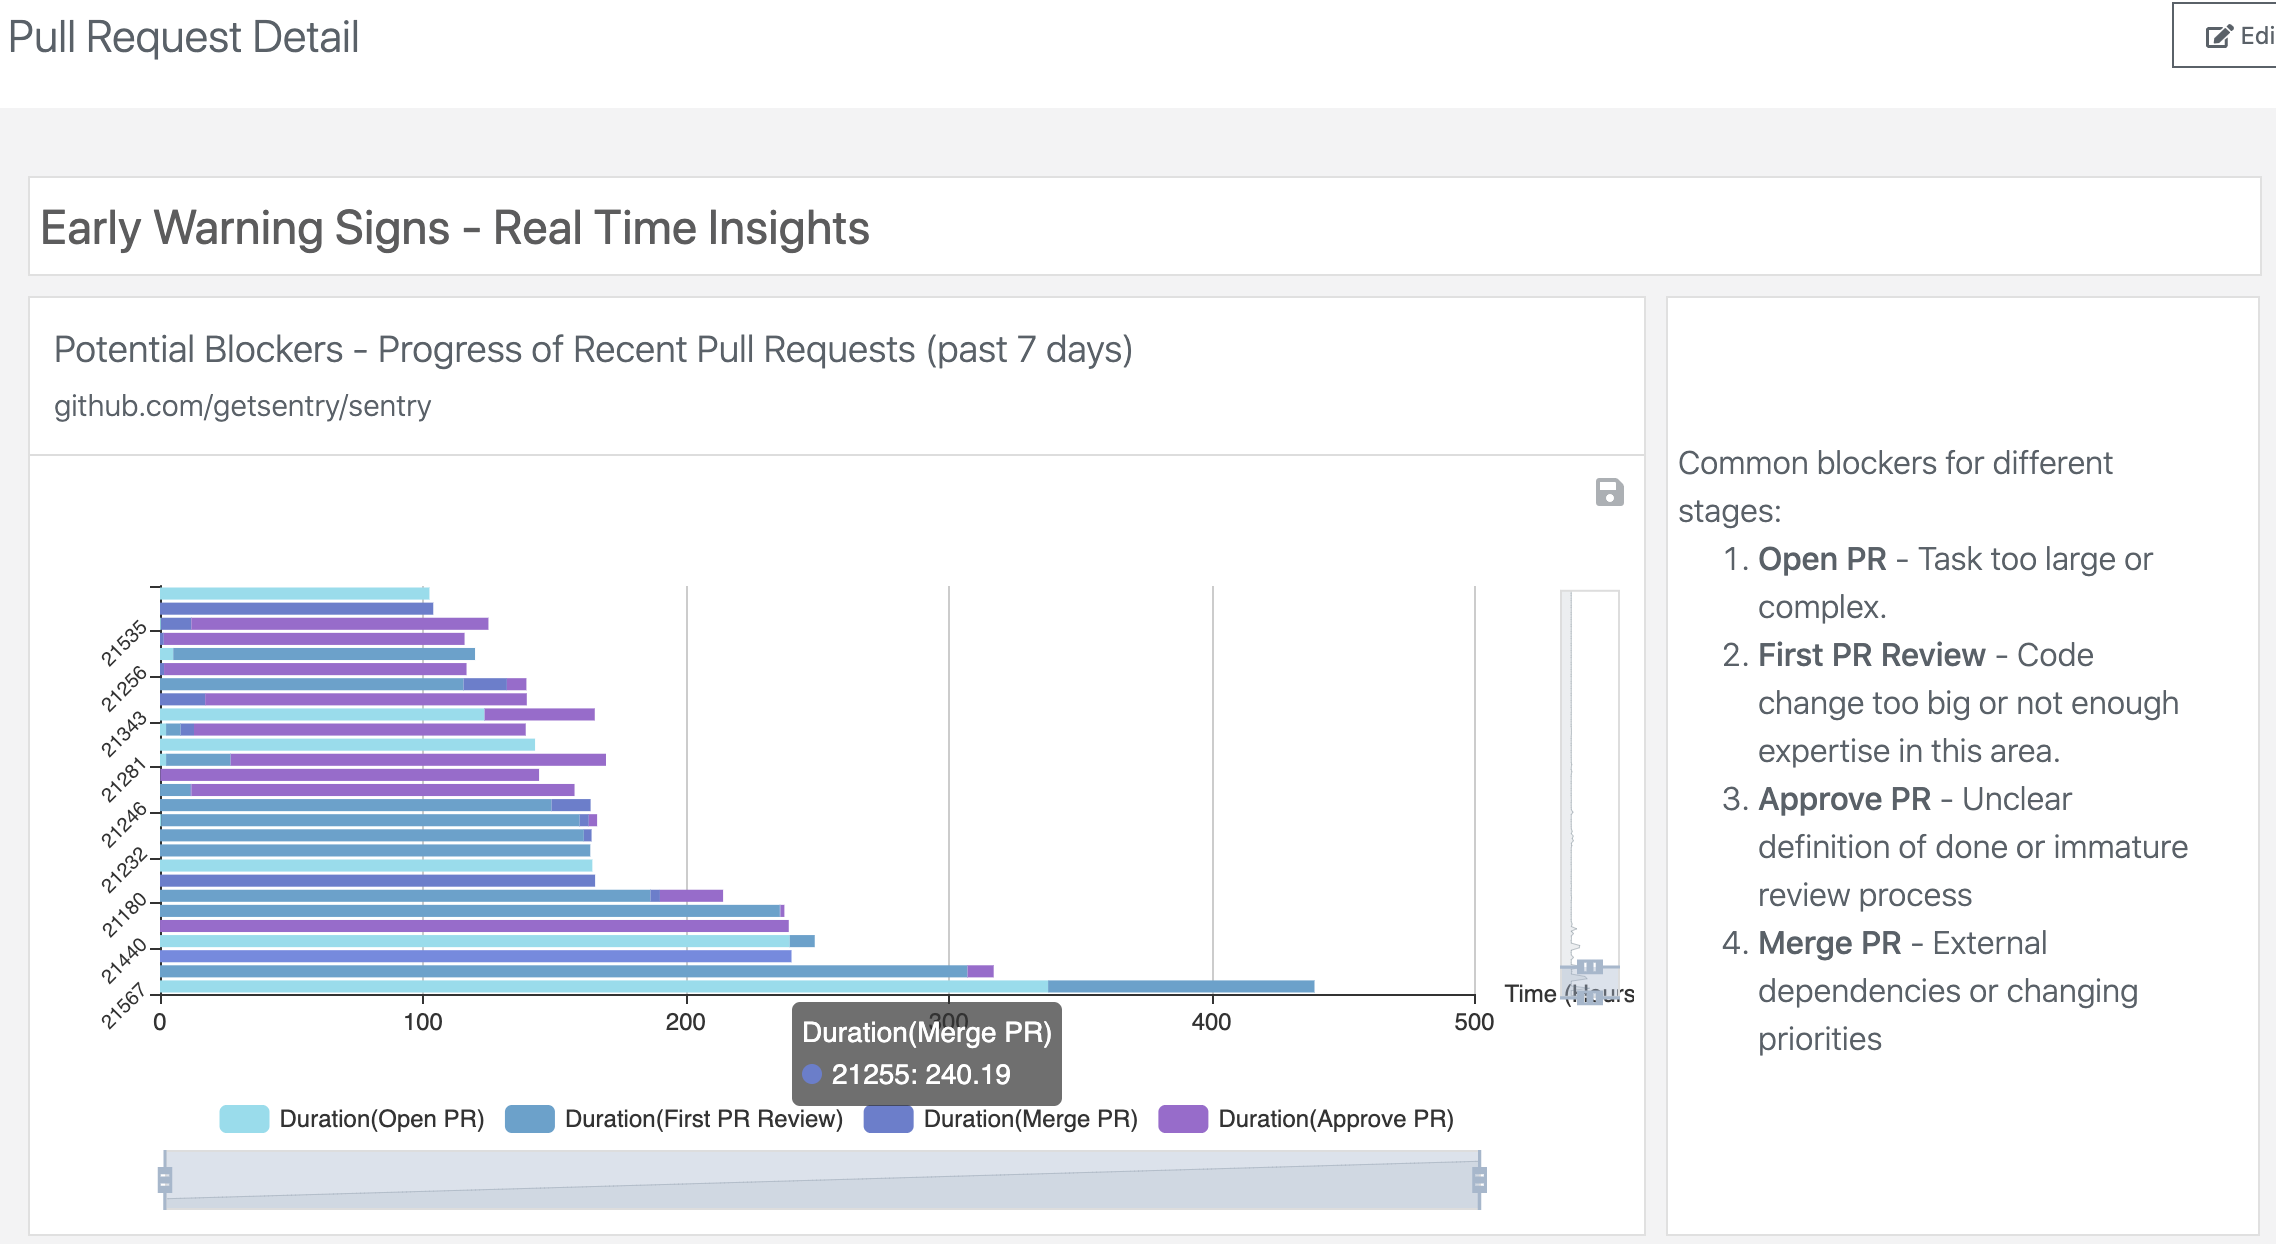Click the longest bar's First PR Review segment

1180,987
